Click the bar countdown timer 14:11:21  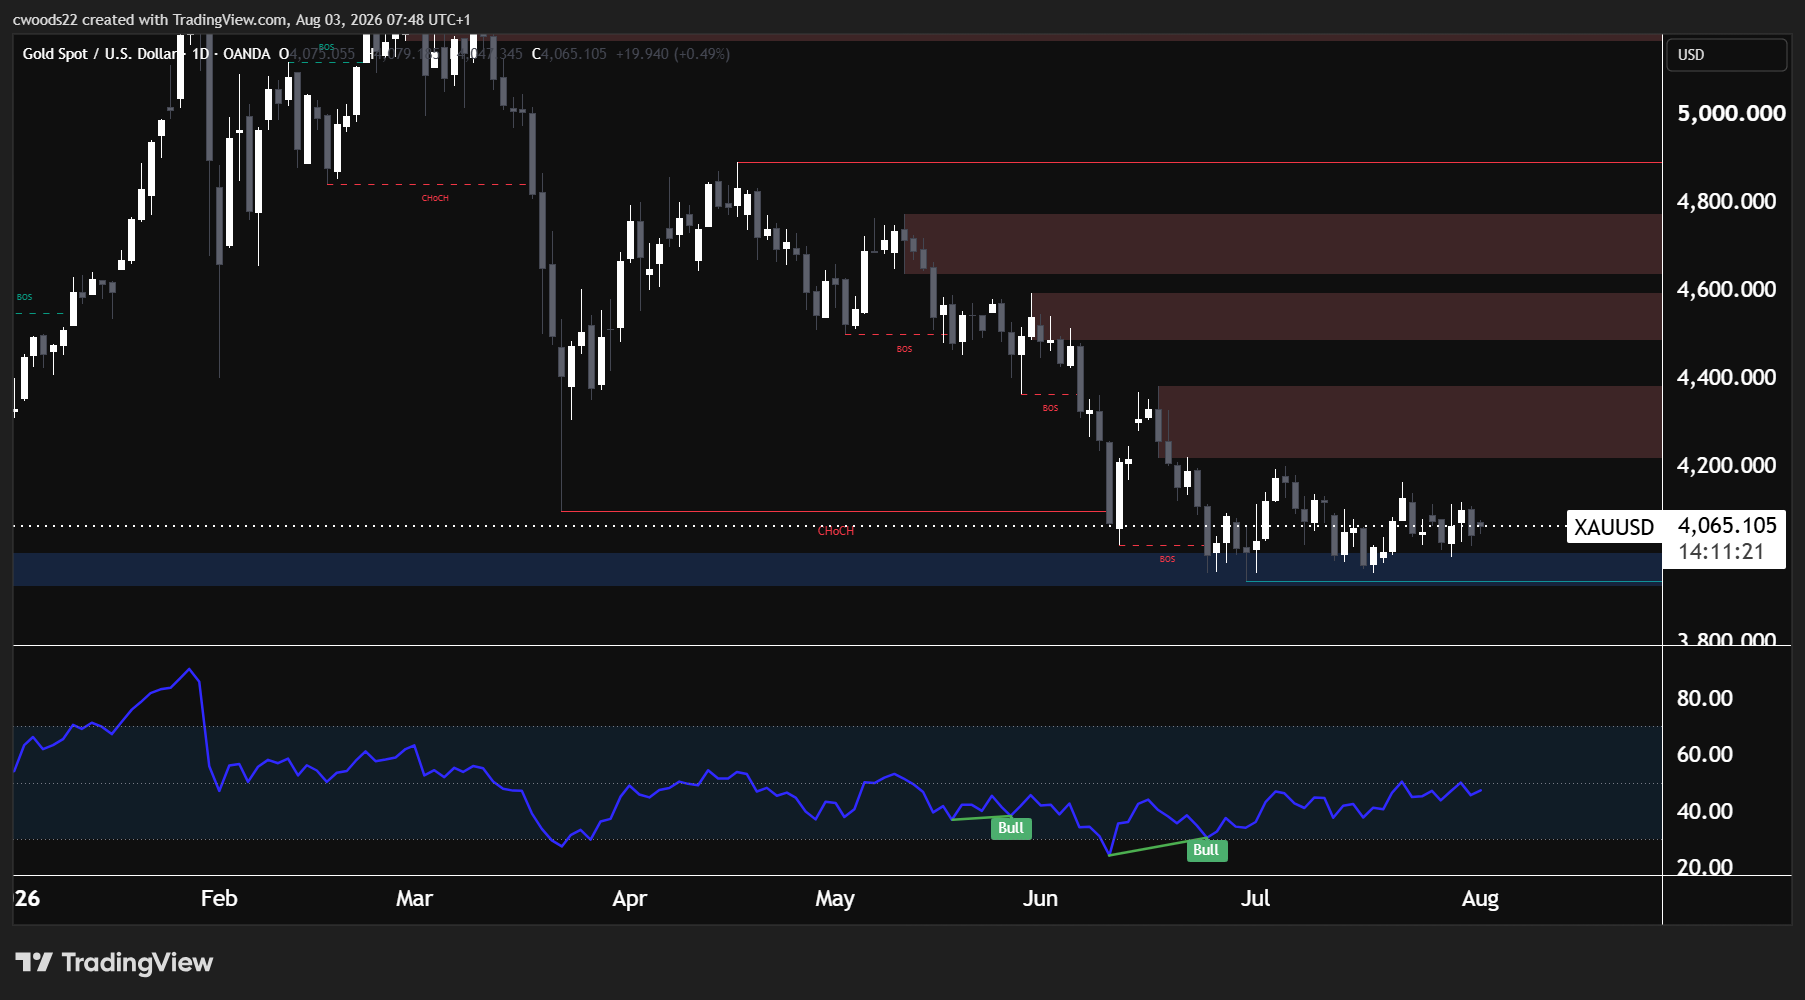pos(1721,552)
